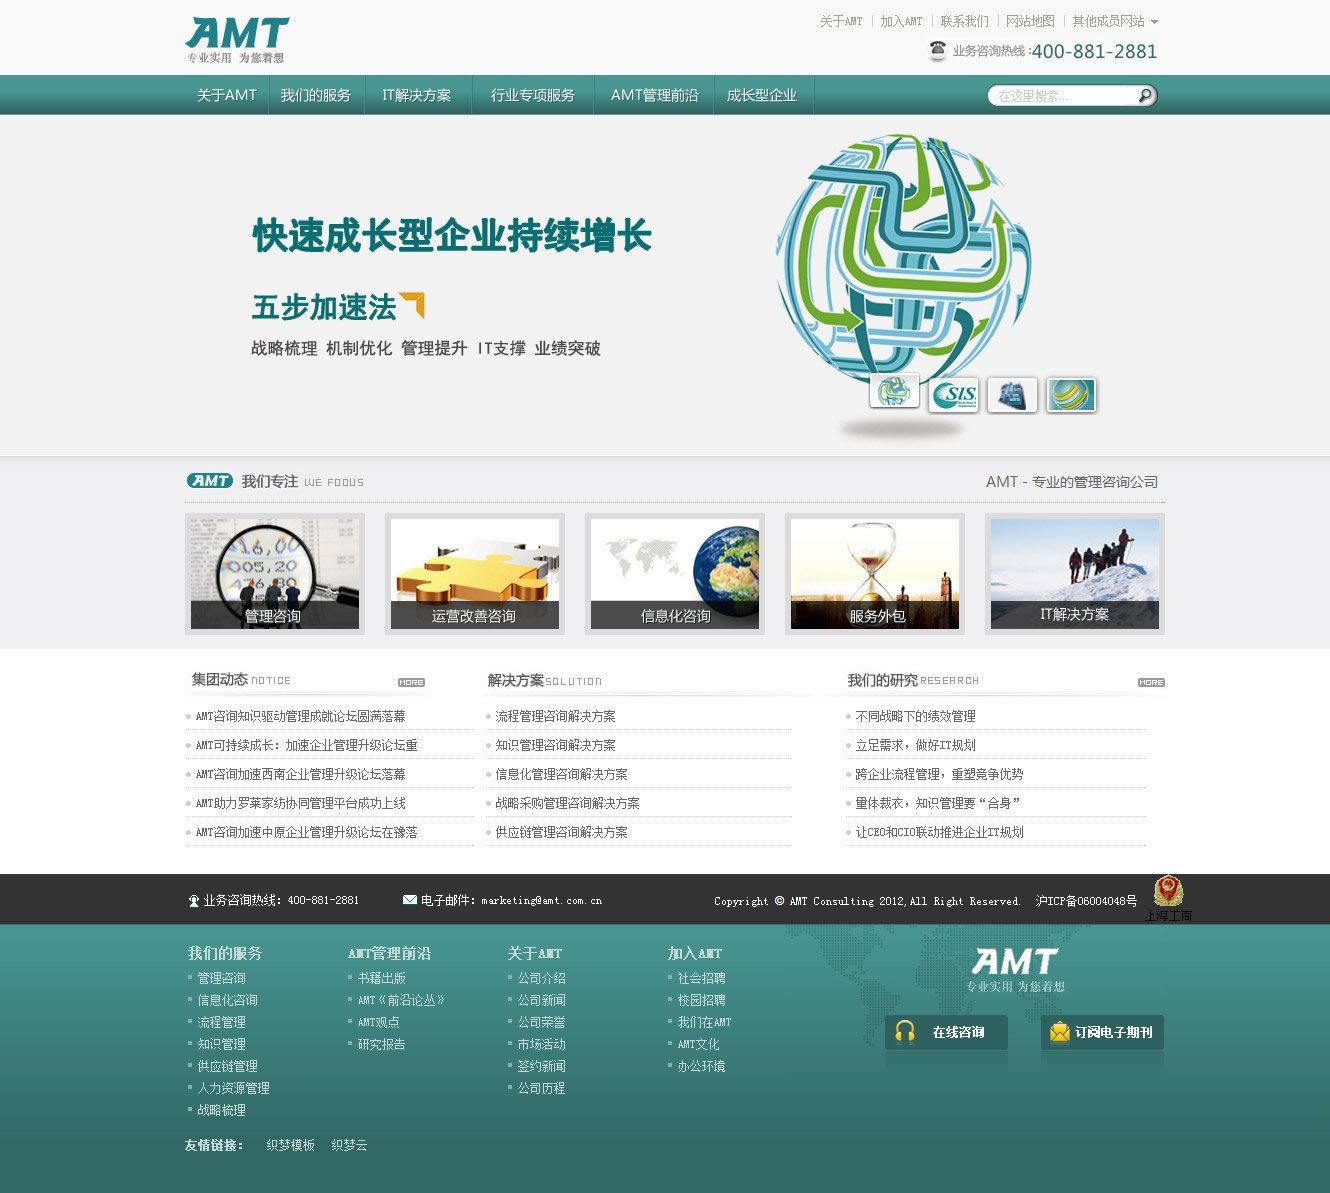
Task: Open the IT解决方案 navigation menu
Action: (417, 95)
